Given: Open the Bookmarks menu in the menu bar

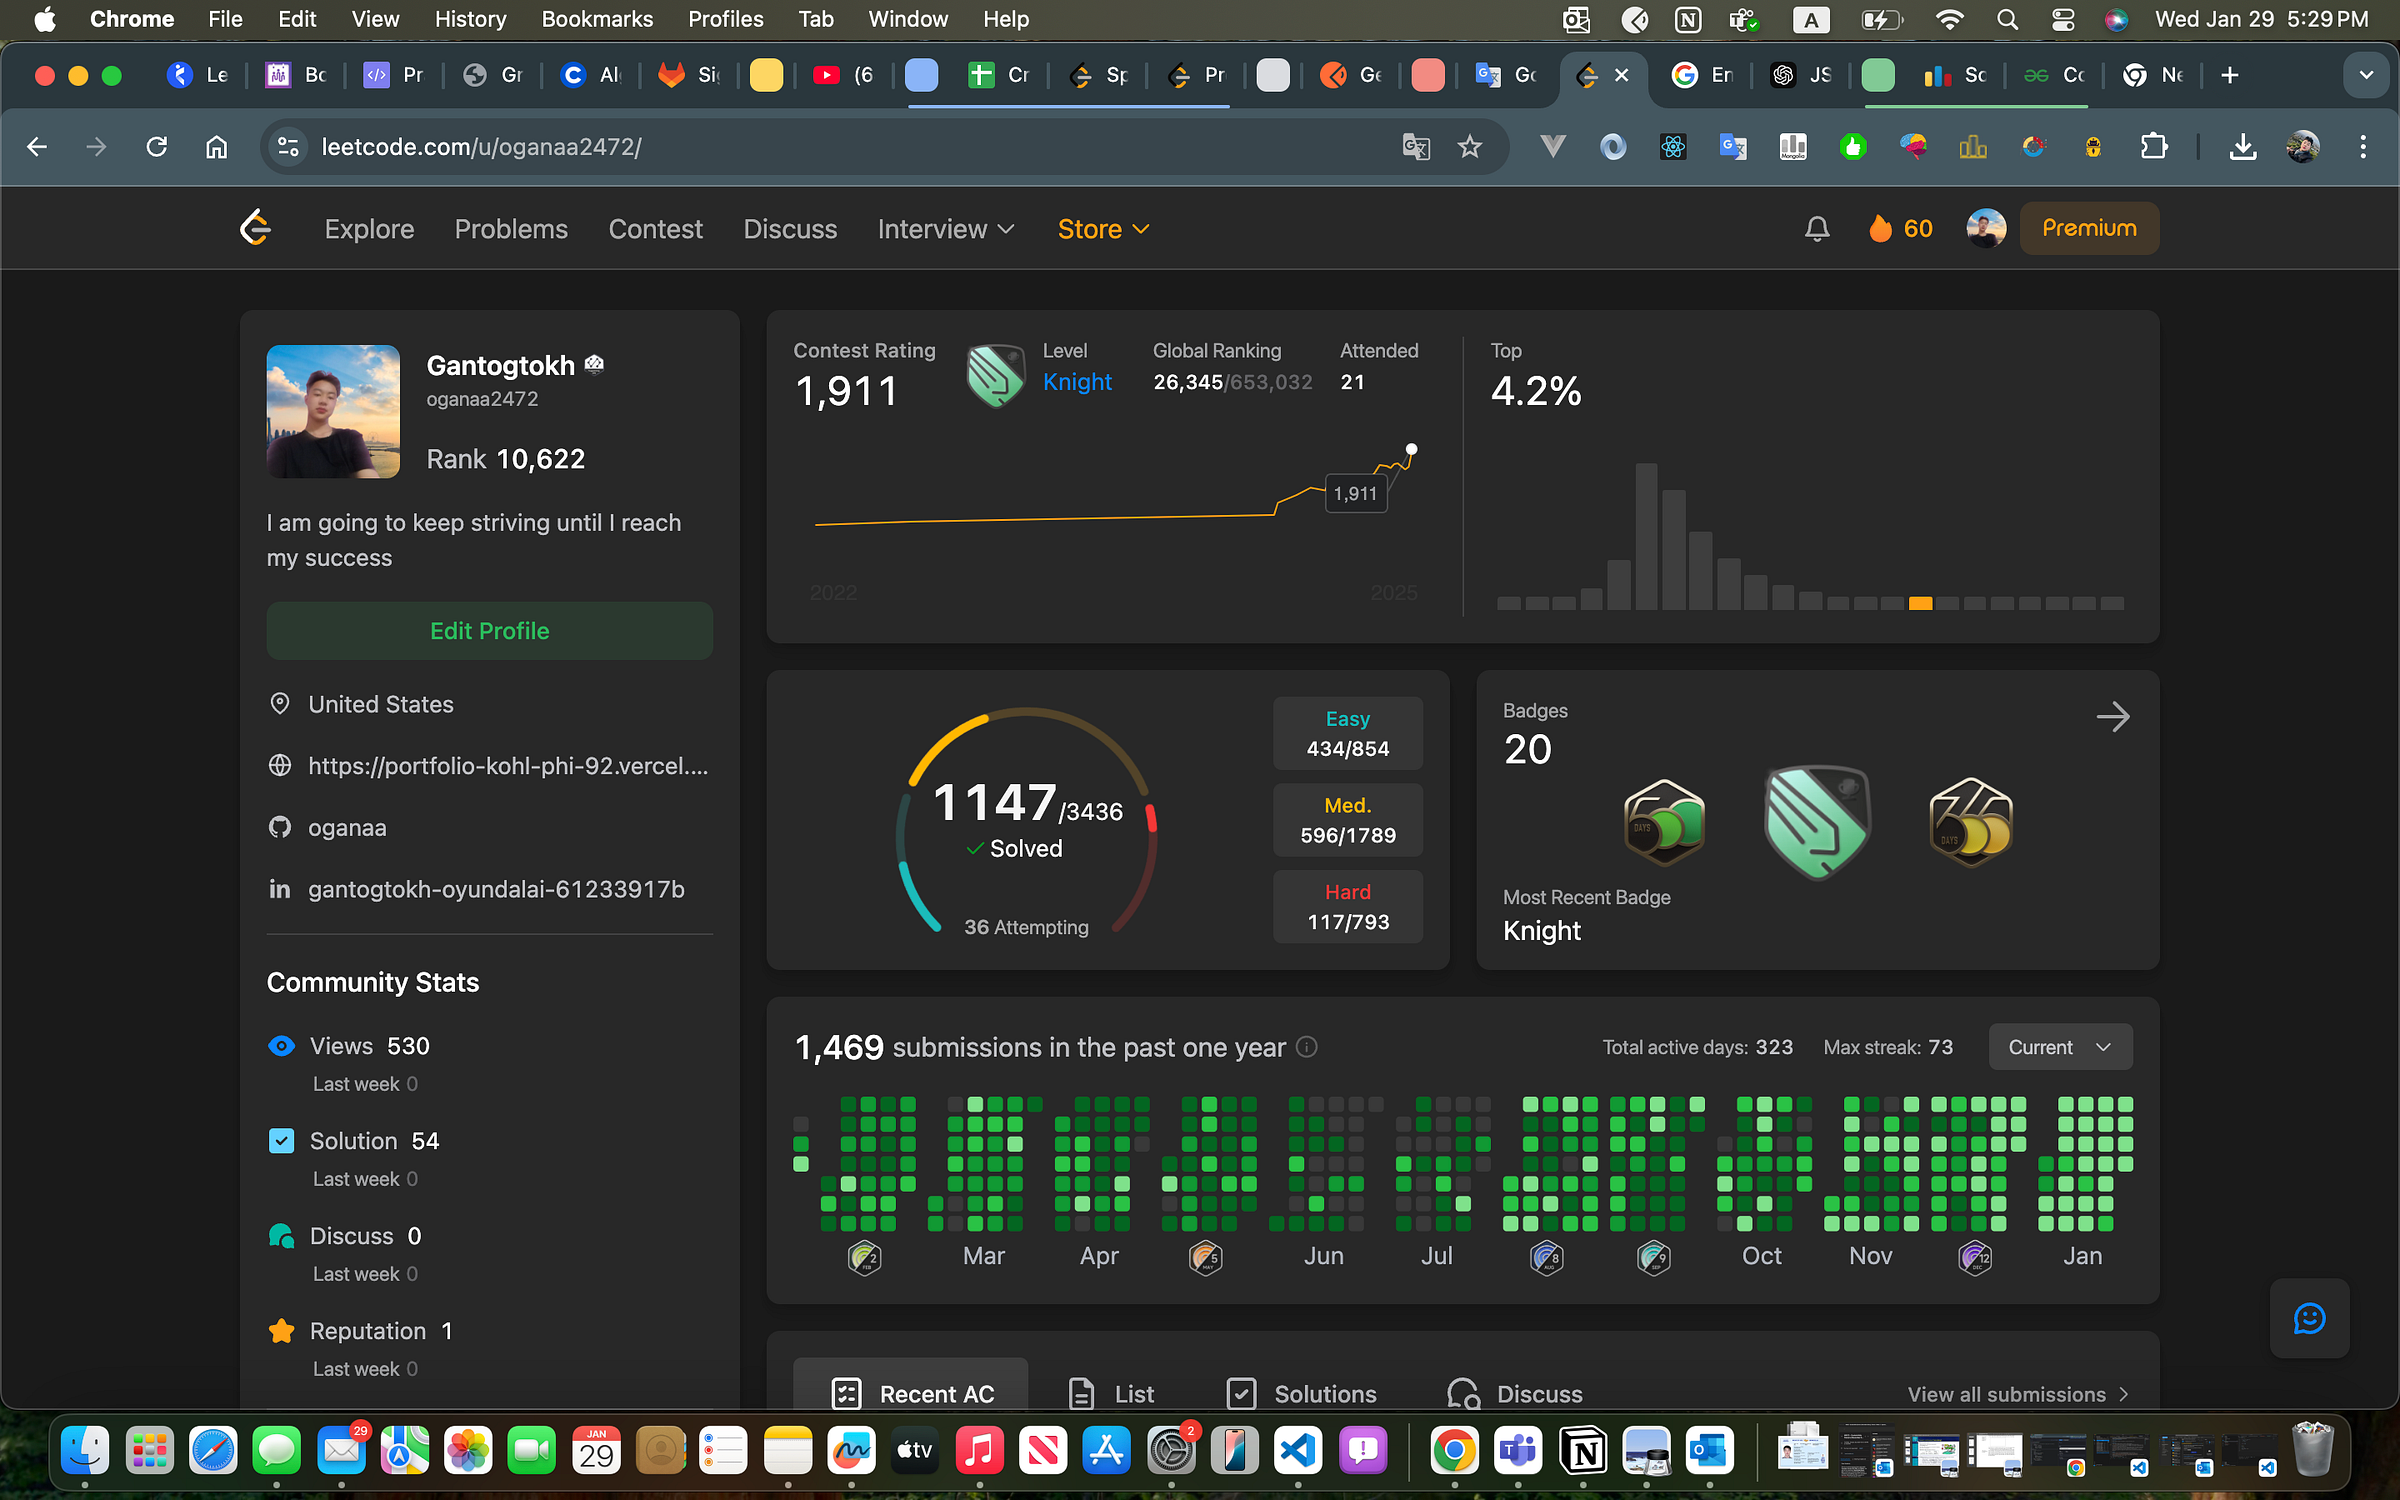Looking at the screenshot, I should [x=597, y=19].
